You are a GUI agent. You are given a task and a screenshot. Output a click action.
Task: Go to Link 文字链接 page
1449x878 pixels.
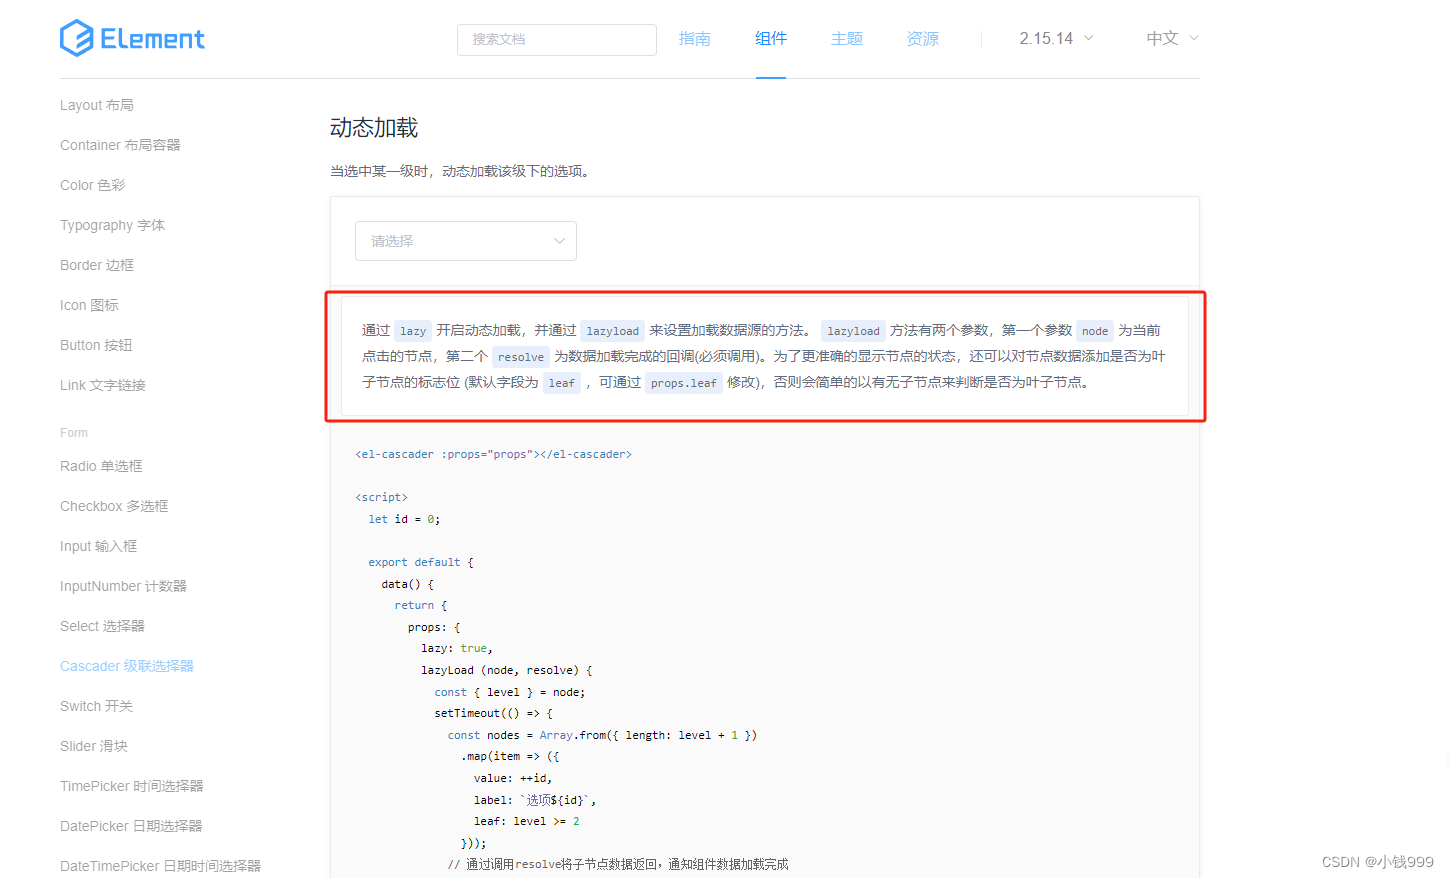tap(103, 385)
